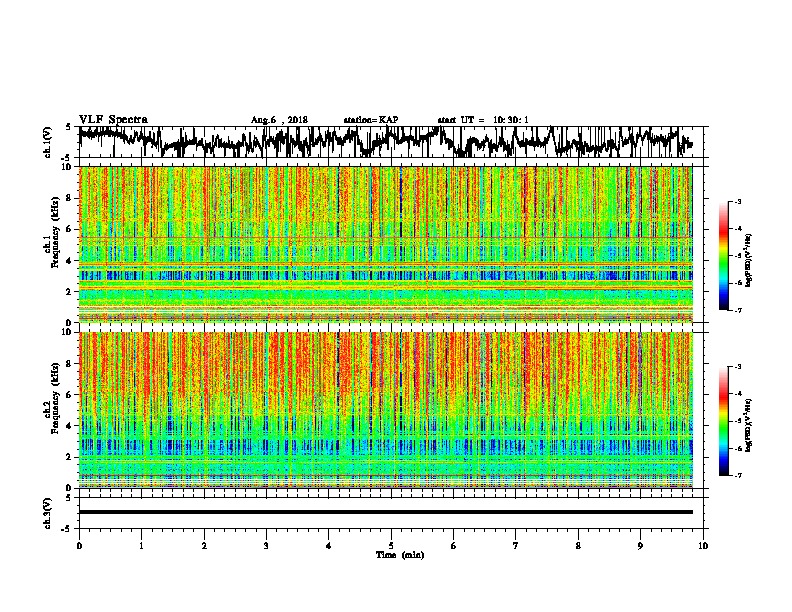Click the "VLF Spectra" plot title
792x612 pixels.
(113, 120)
